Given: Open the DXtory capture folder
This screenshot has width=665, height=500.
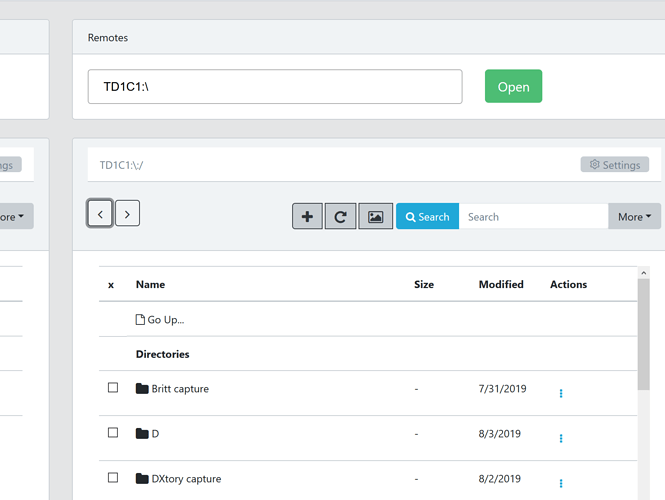Looking at the screenshot, I should (186, 478).
